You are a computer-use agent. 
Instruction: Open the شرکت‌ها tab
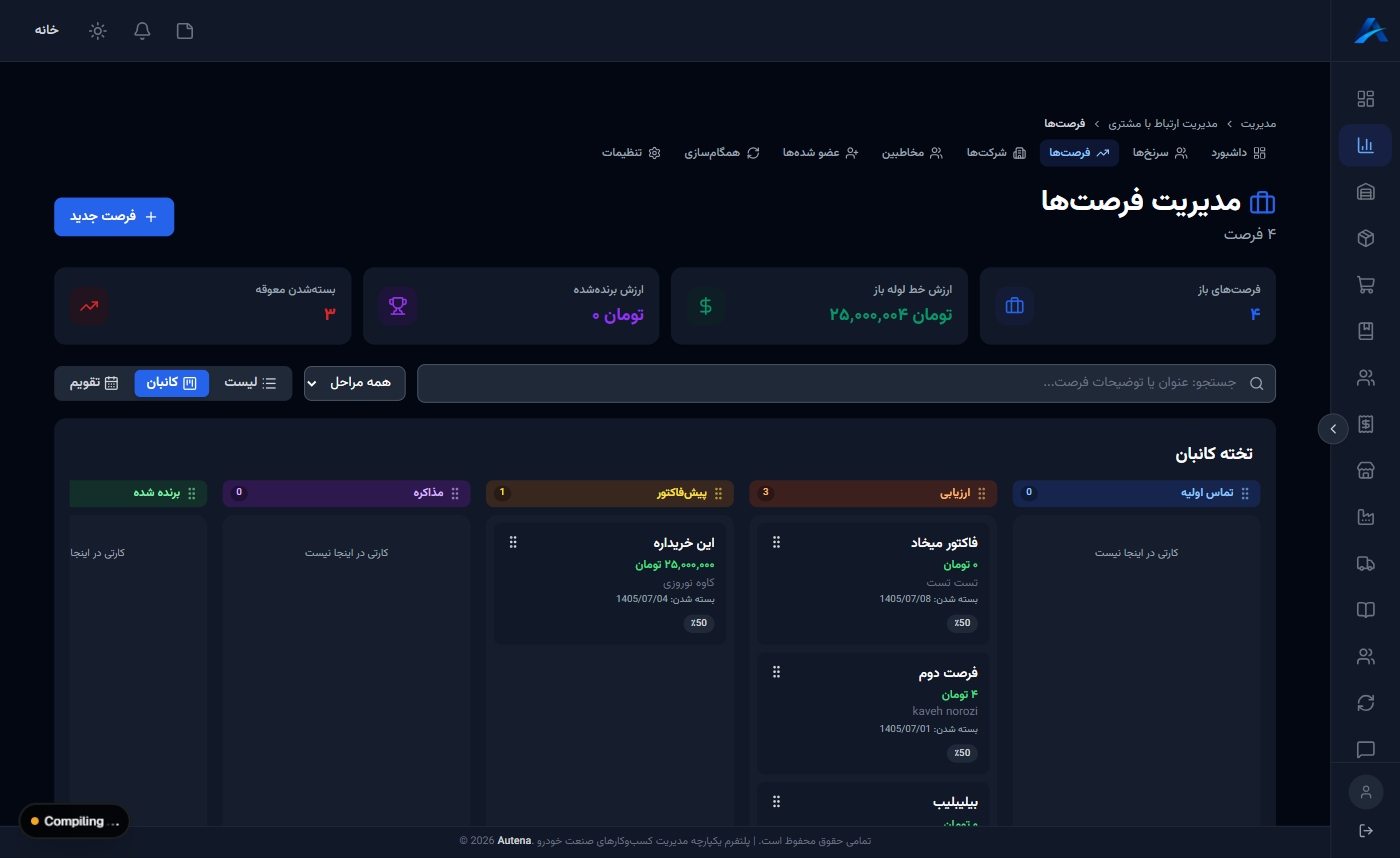pos(996,153)
